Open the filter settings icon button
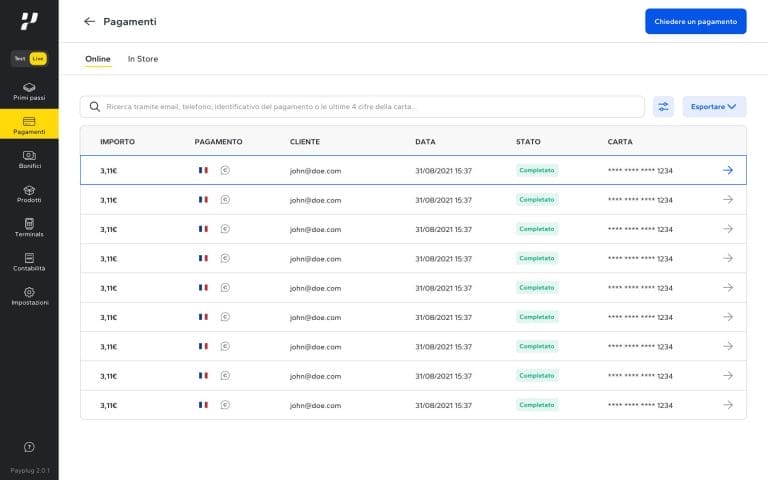This screenshot has height=480, width=768. coord(663,106)
